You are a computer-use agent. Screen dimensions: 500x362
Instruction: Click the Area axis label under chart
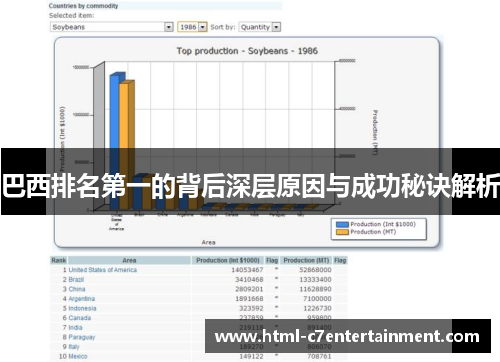coord(208,242)
